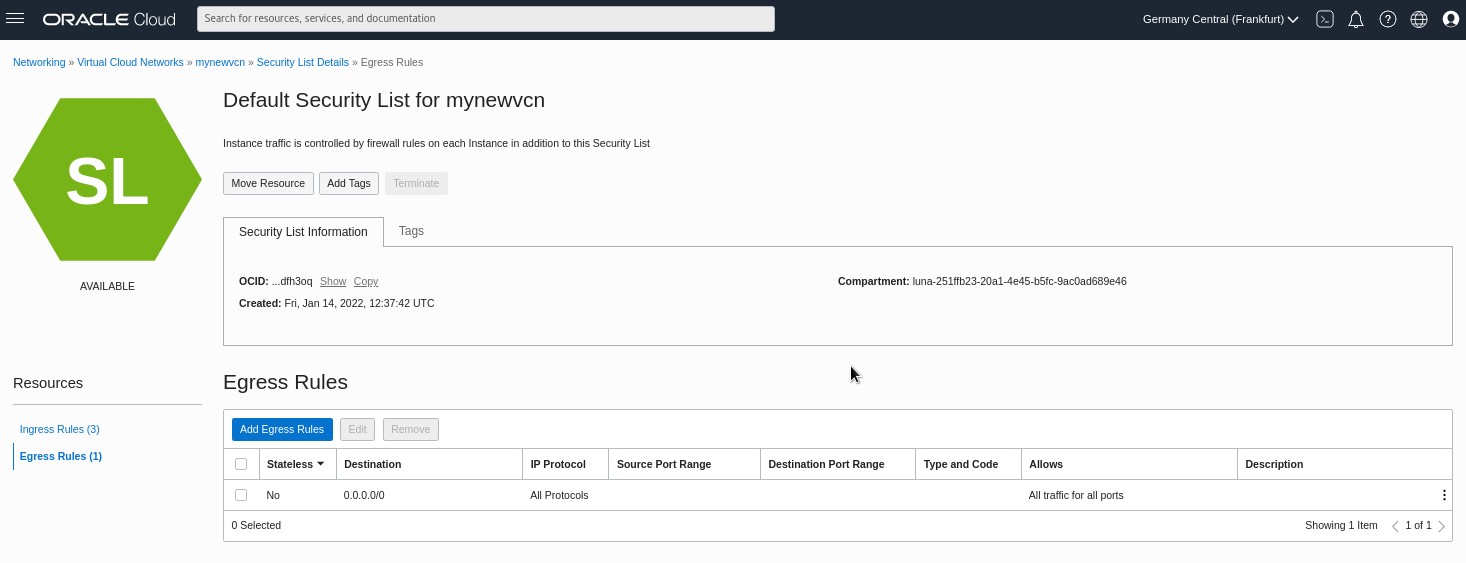
Task: Go to the Networking breadcrumb
Action: [x=39, y=62]
